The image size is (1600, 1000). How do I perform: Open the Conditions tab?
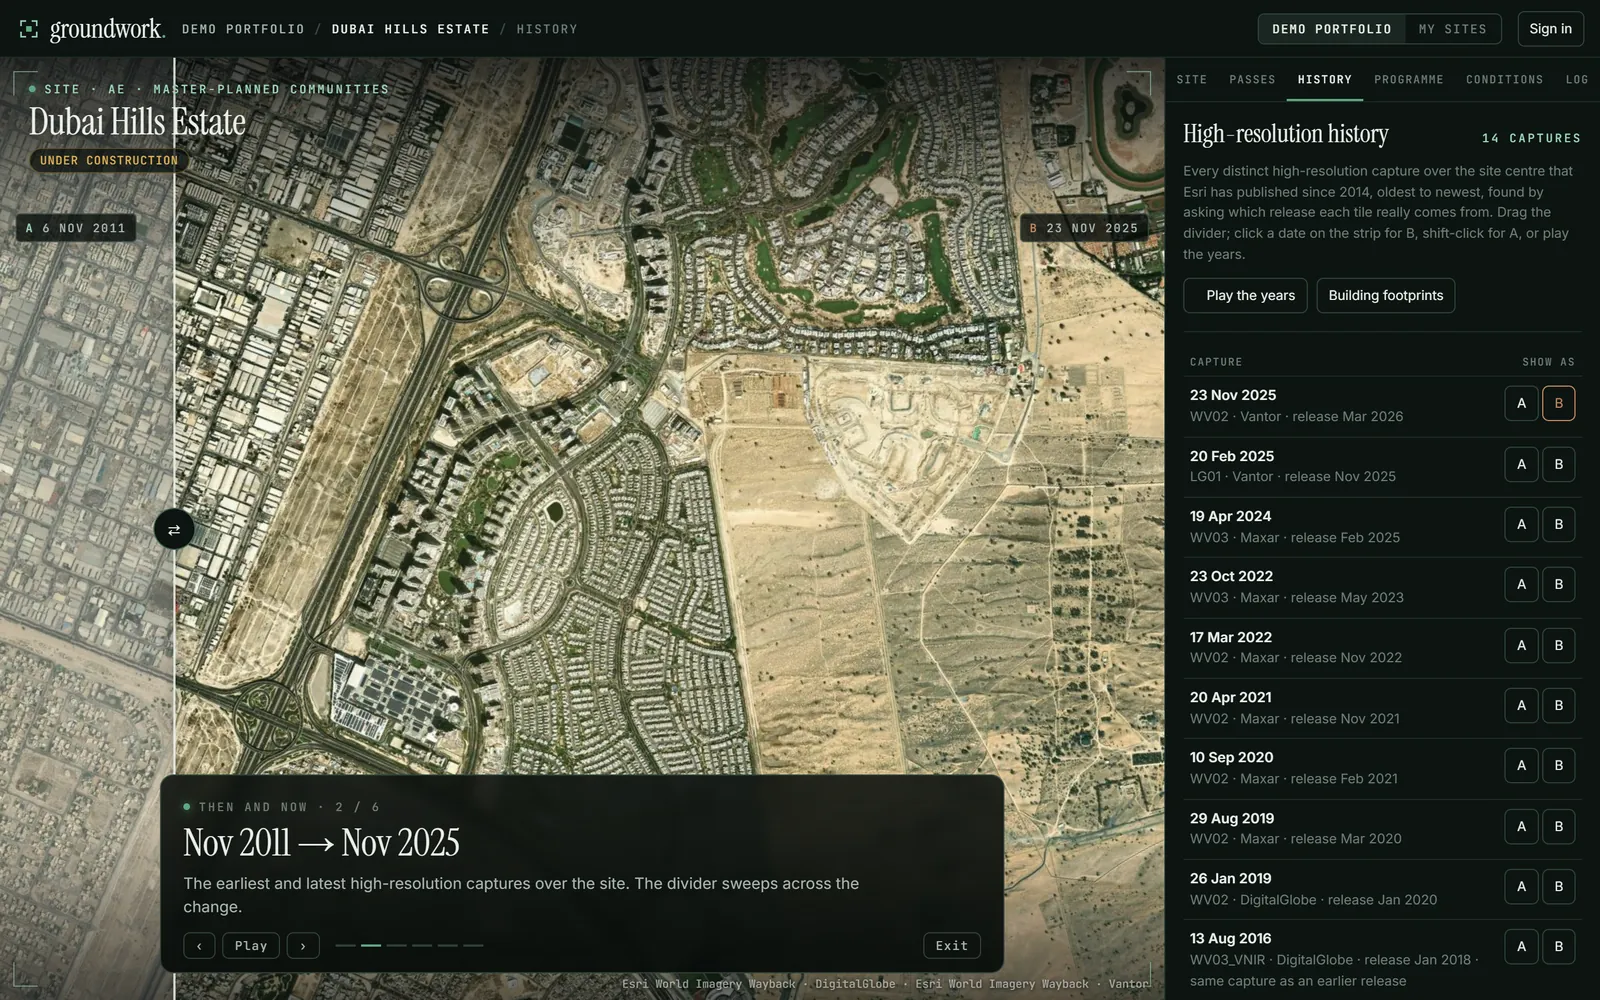pos(1504,79)
